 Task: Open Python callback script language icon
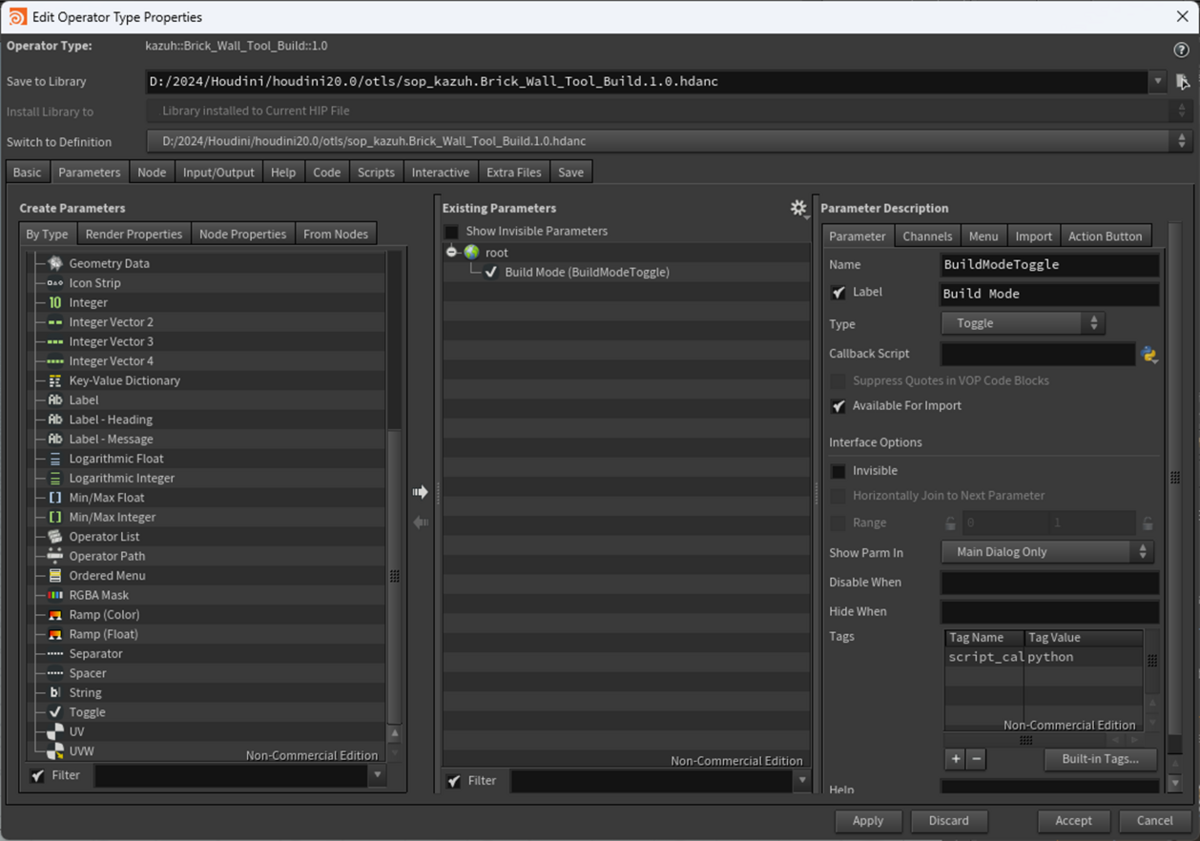point(1149,354)
